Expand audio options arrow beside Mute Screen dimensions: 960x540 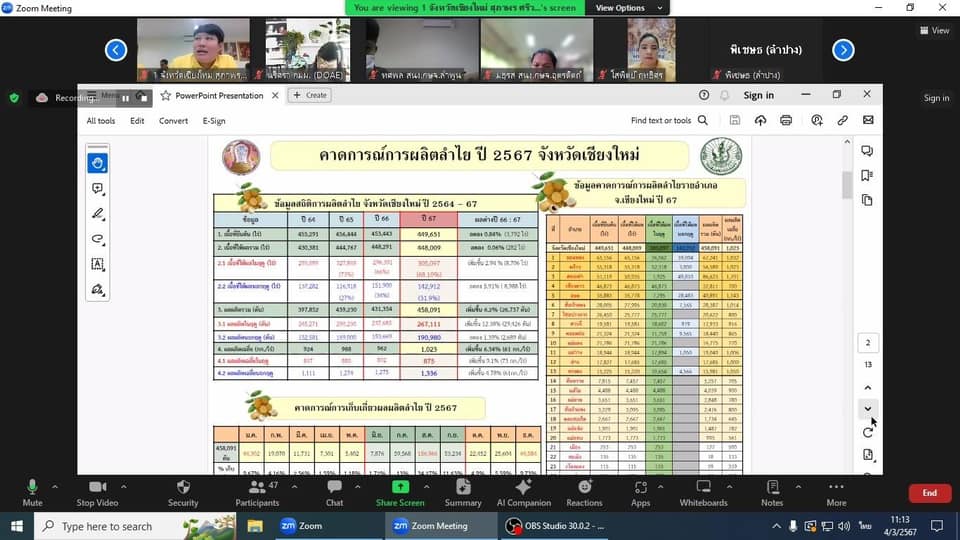point(54,487)
